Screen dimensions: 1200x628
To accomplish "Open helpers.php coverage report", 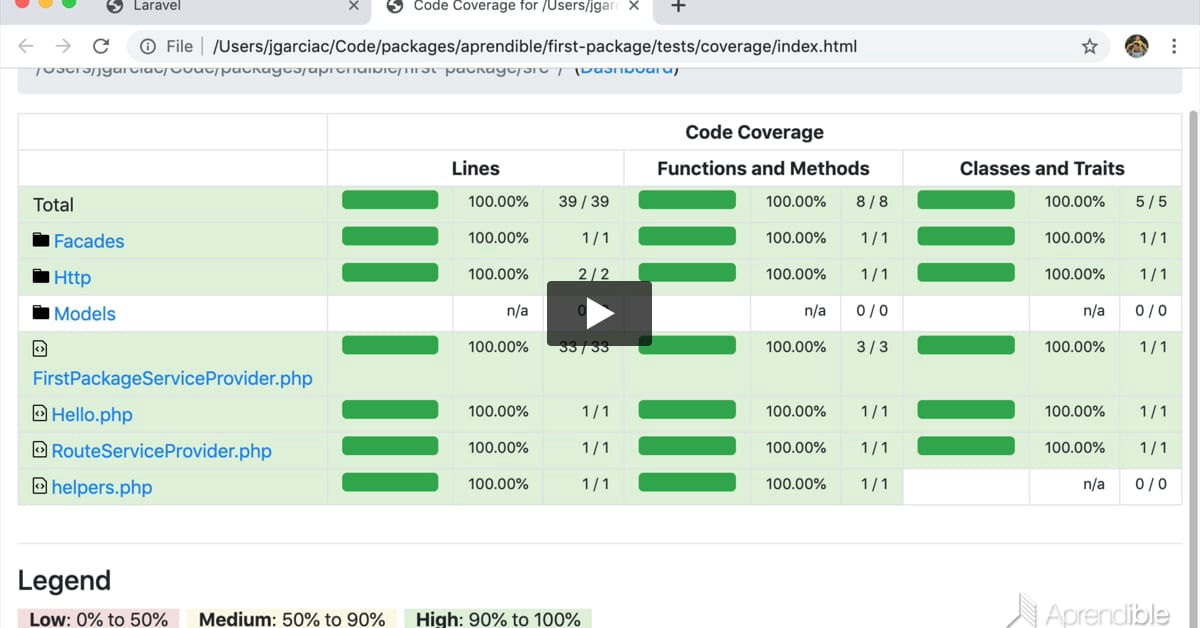I will tap(102, 488).
